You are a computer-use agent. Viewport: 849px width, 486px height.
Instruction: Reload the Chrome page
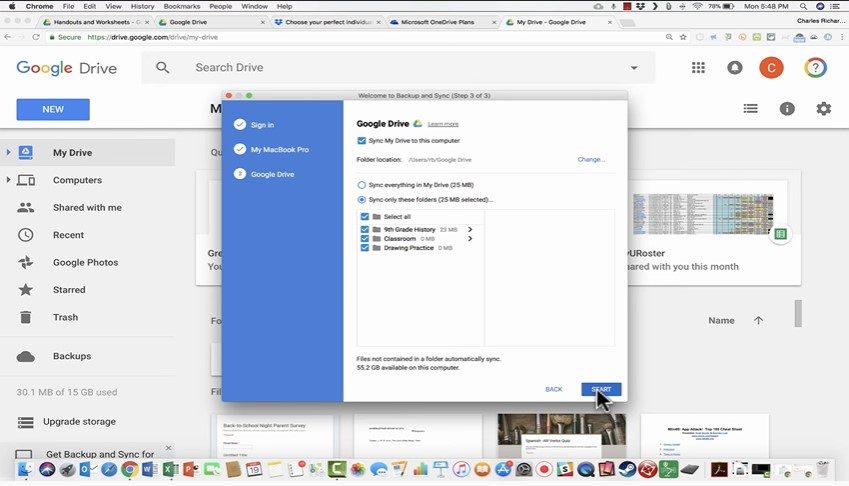pos(36,37)
